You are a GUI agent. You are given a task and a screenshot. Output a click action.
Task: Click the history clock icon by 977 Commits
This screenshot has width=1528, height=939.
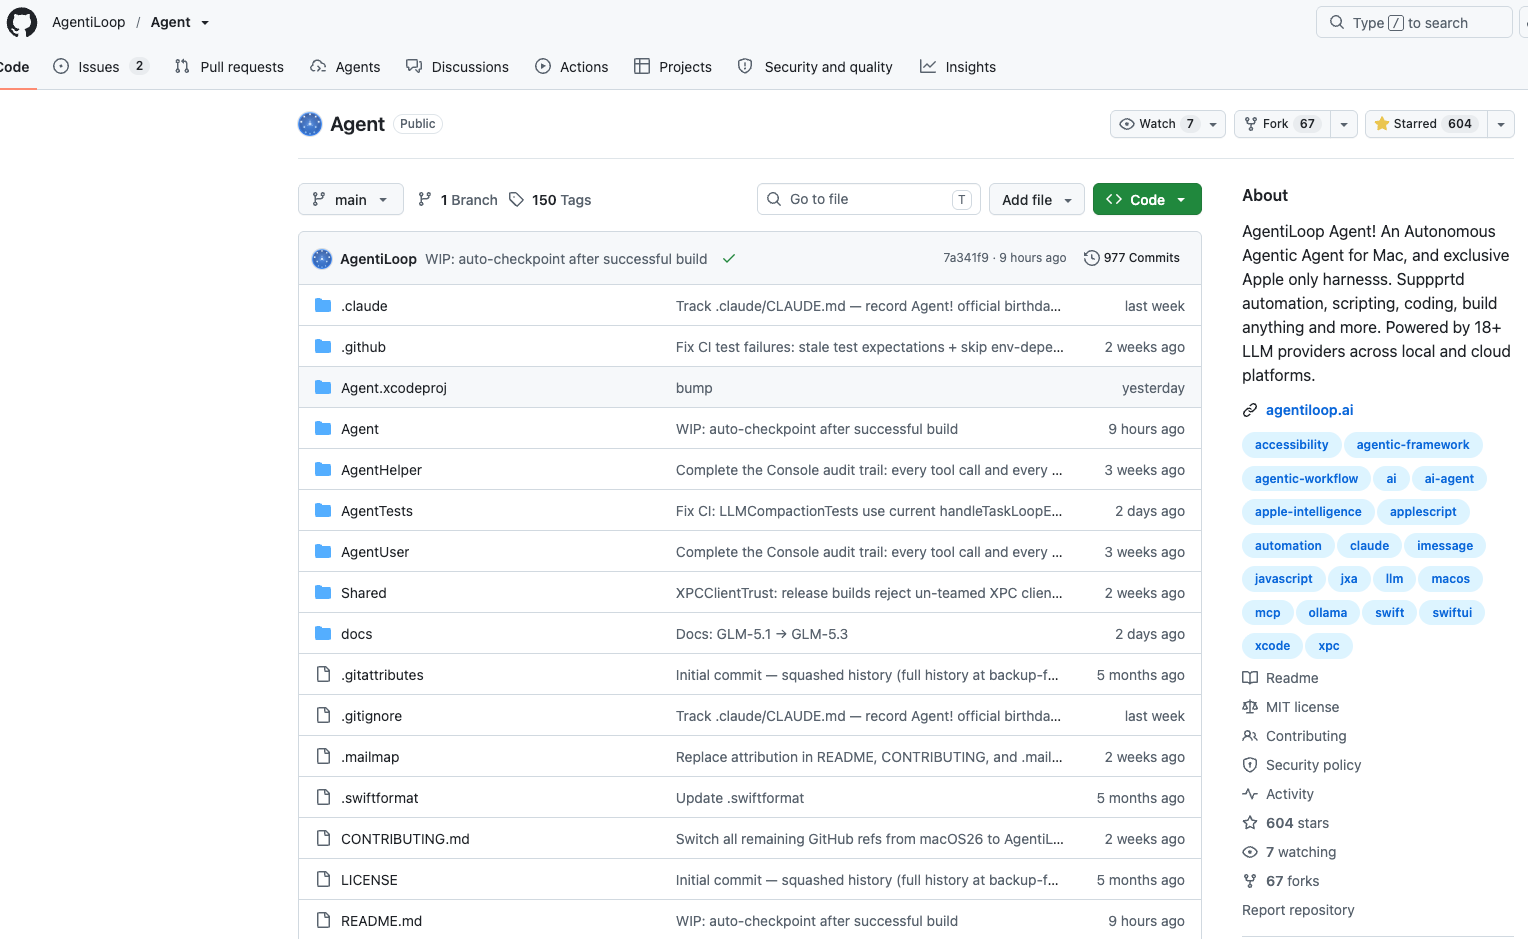[1092, 258]
